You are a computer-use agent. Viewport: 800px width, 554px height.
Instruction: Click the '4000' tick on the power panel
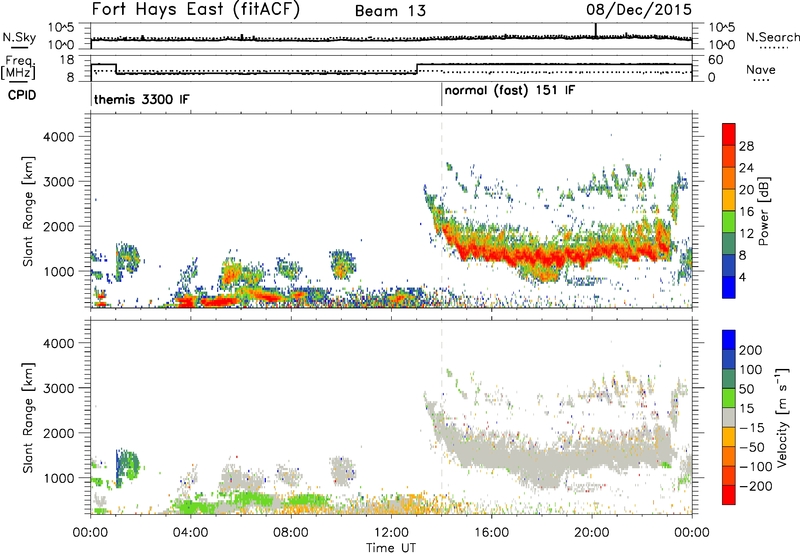pos(58,137)
